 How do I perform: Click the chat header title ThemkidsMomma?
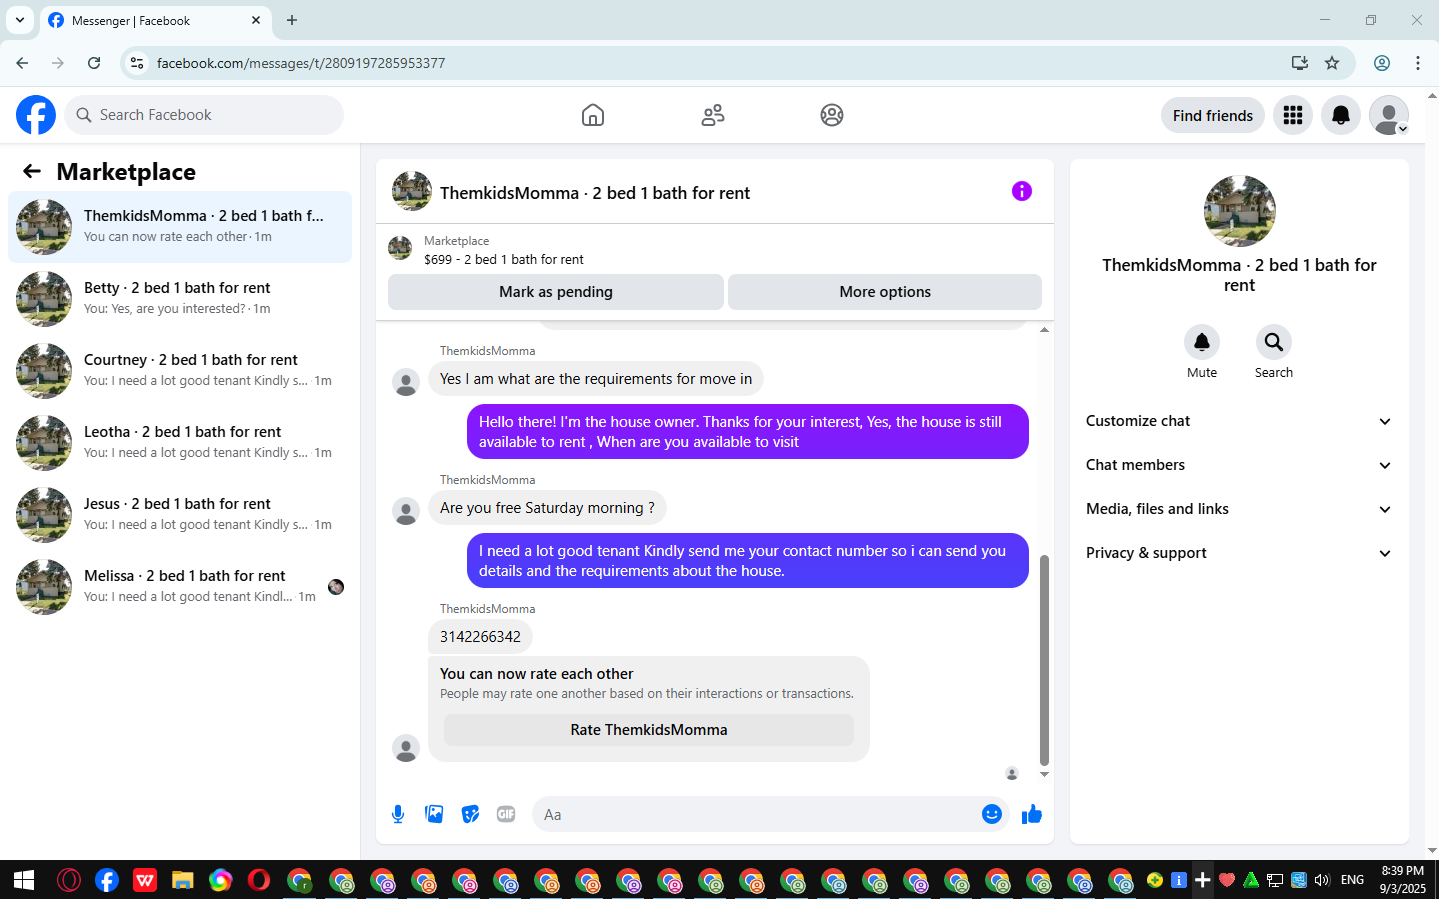pyautogui.click(x=595, y=193)
